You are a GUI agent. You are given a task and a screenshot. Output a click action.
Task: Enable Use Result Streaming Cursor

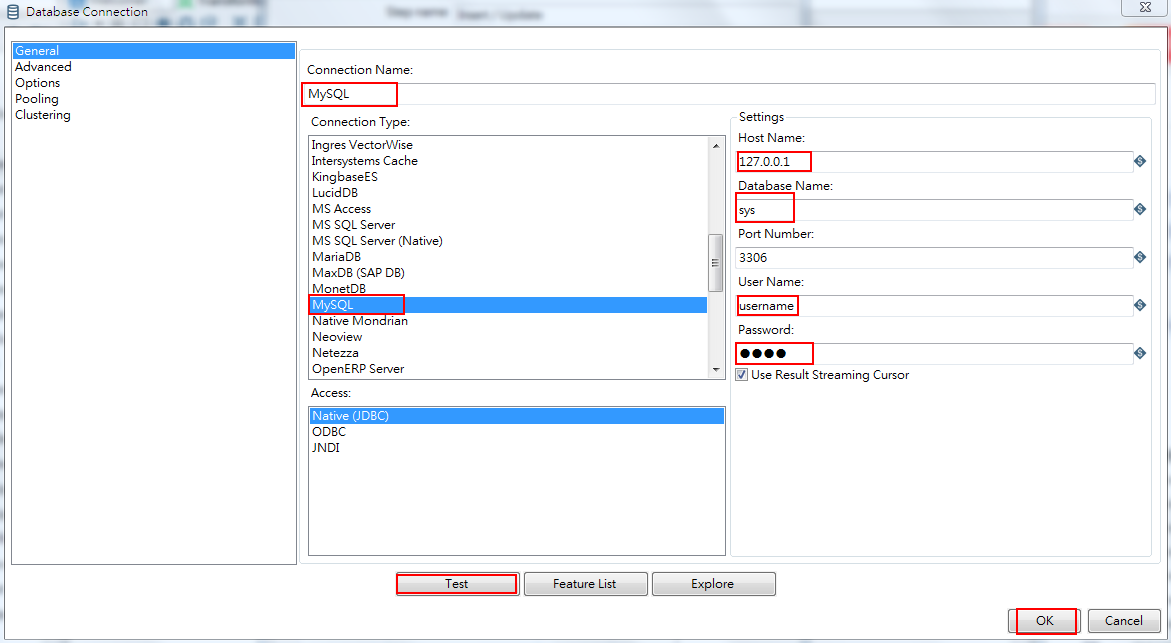coord(740,375)
